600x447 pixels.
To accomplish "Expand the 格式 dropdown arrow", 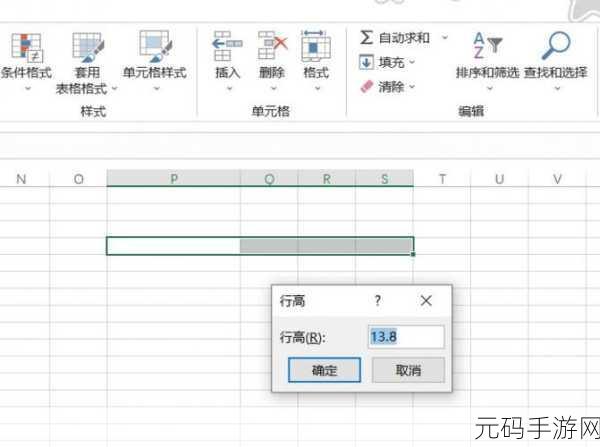I will [318, 88].
